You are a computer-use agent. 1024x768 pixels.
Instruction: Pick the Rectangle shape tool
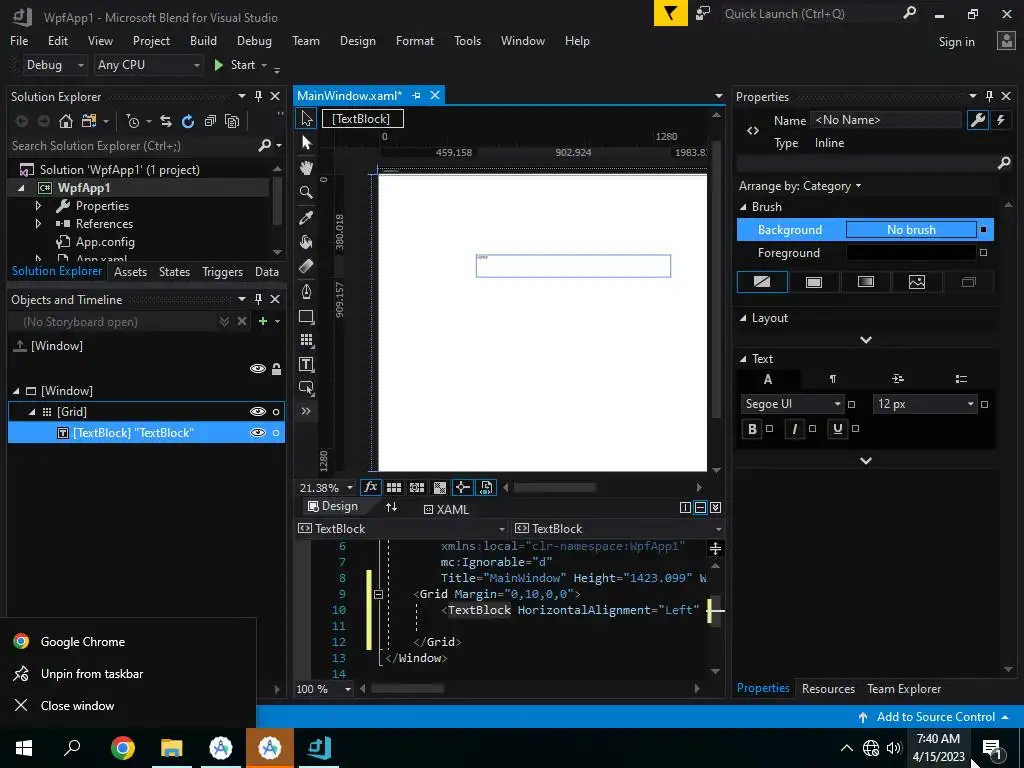pos(306,317)
